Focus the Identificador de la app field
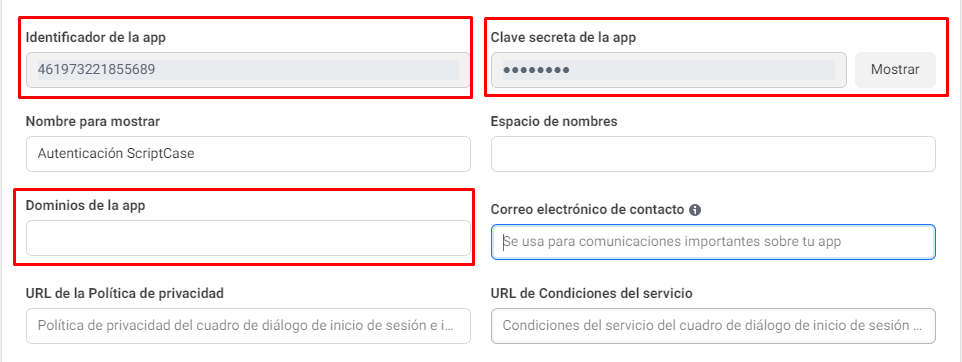 coord(248,70)
